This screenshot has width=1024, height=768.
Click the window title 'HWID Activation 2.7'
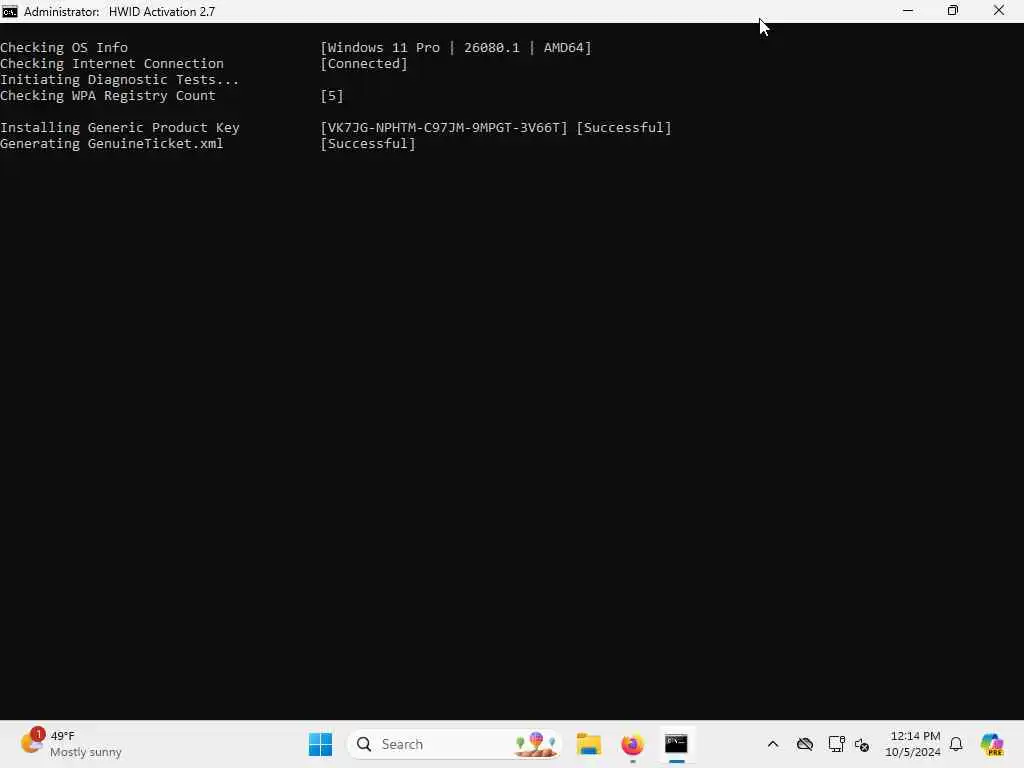(x=162, y=11)
